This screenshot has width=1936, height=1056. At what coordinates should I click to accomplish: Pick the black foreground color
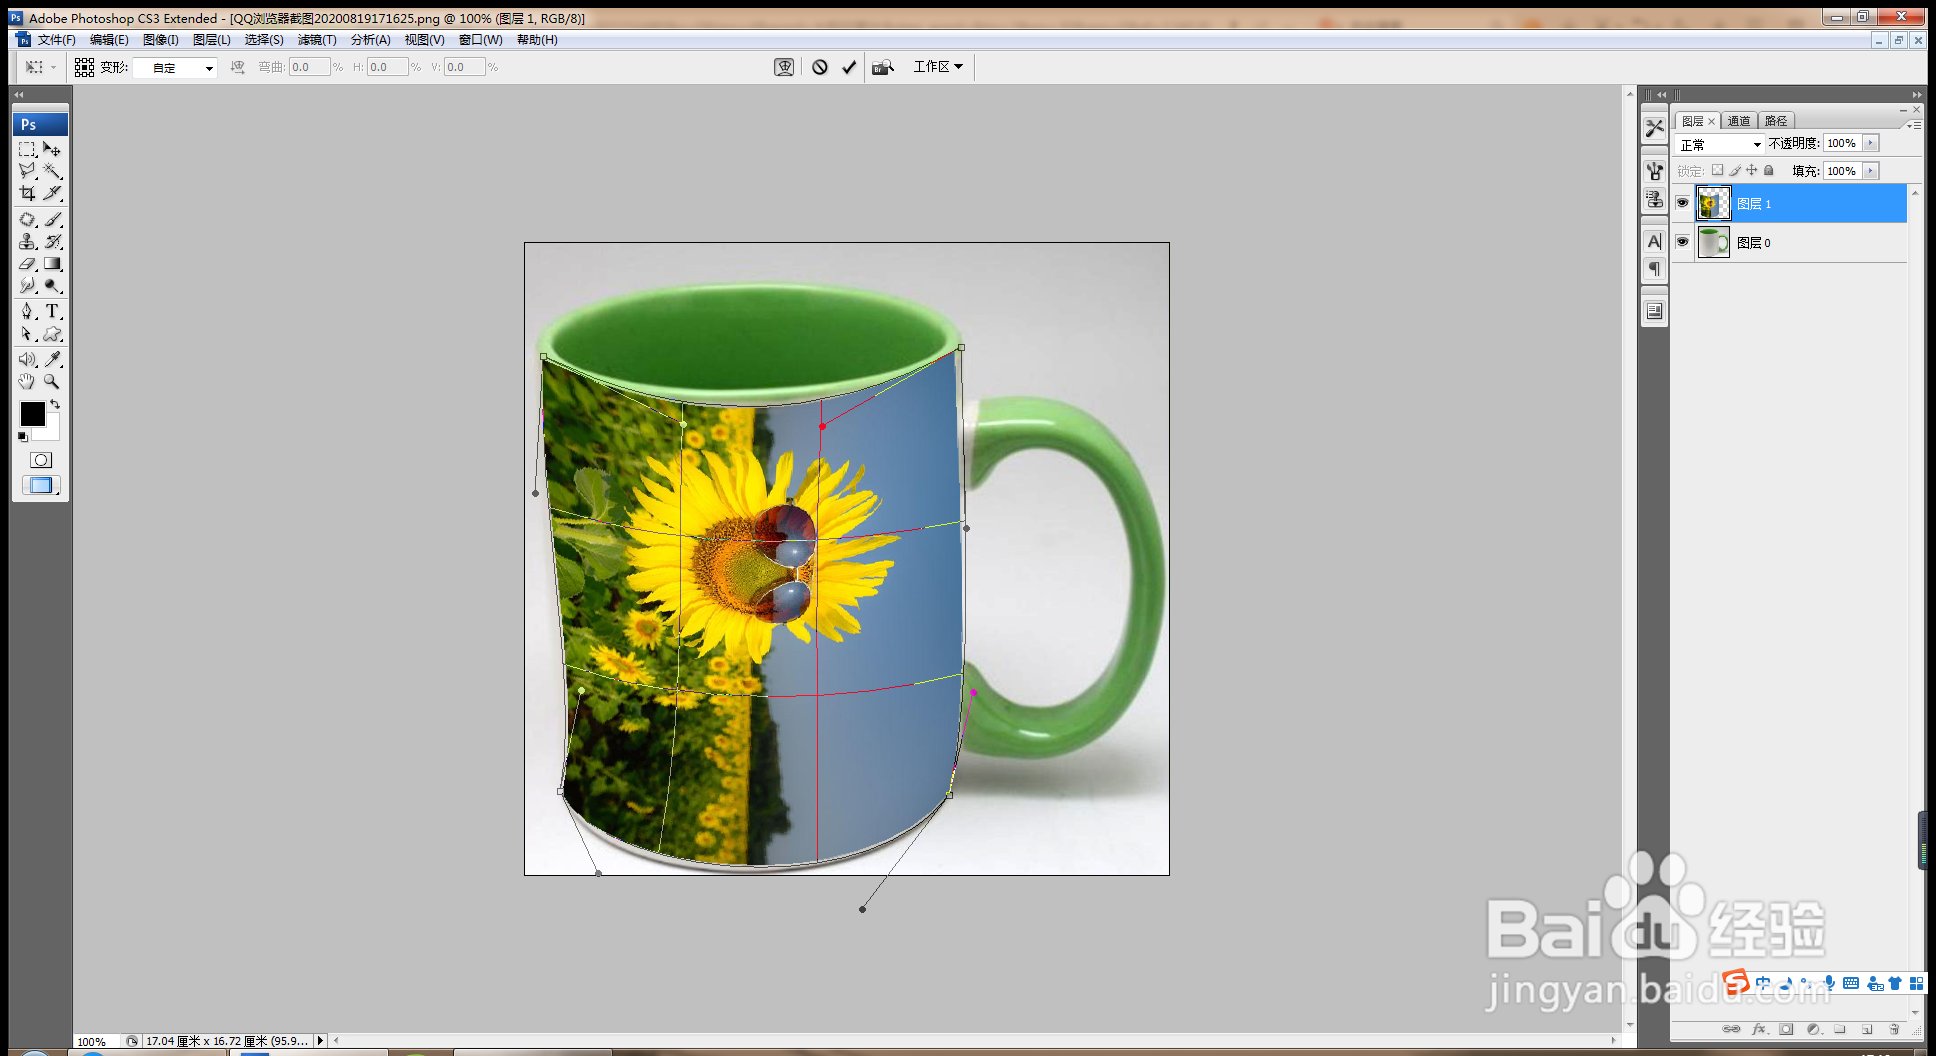click(31, 413)
